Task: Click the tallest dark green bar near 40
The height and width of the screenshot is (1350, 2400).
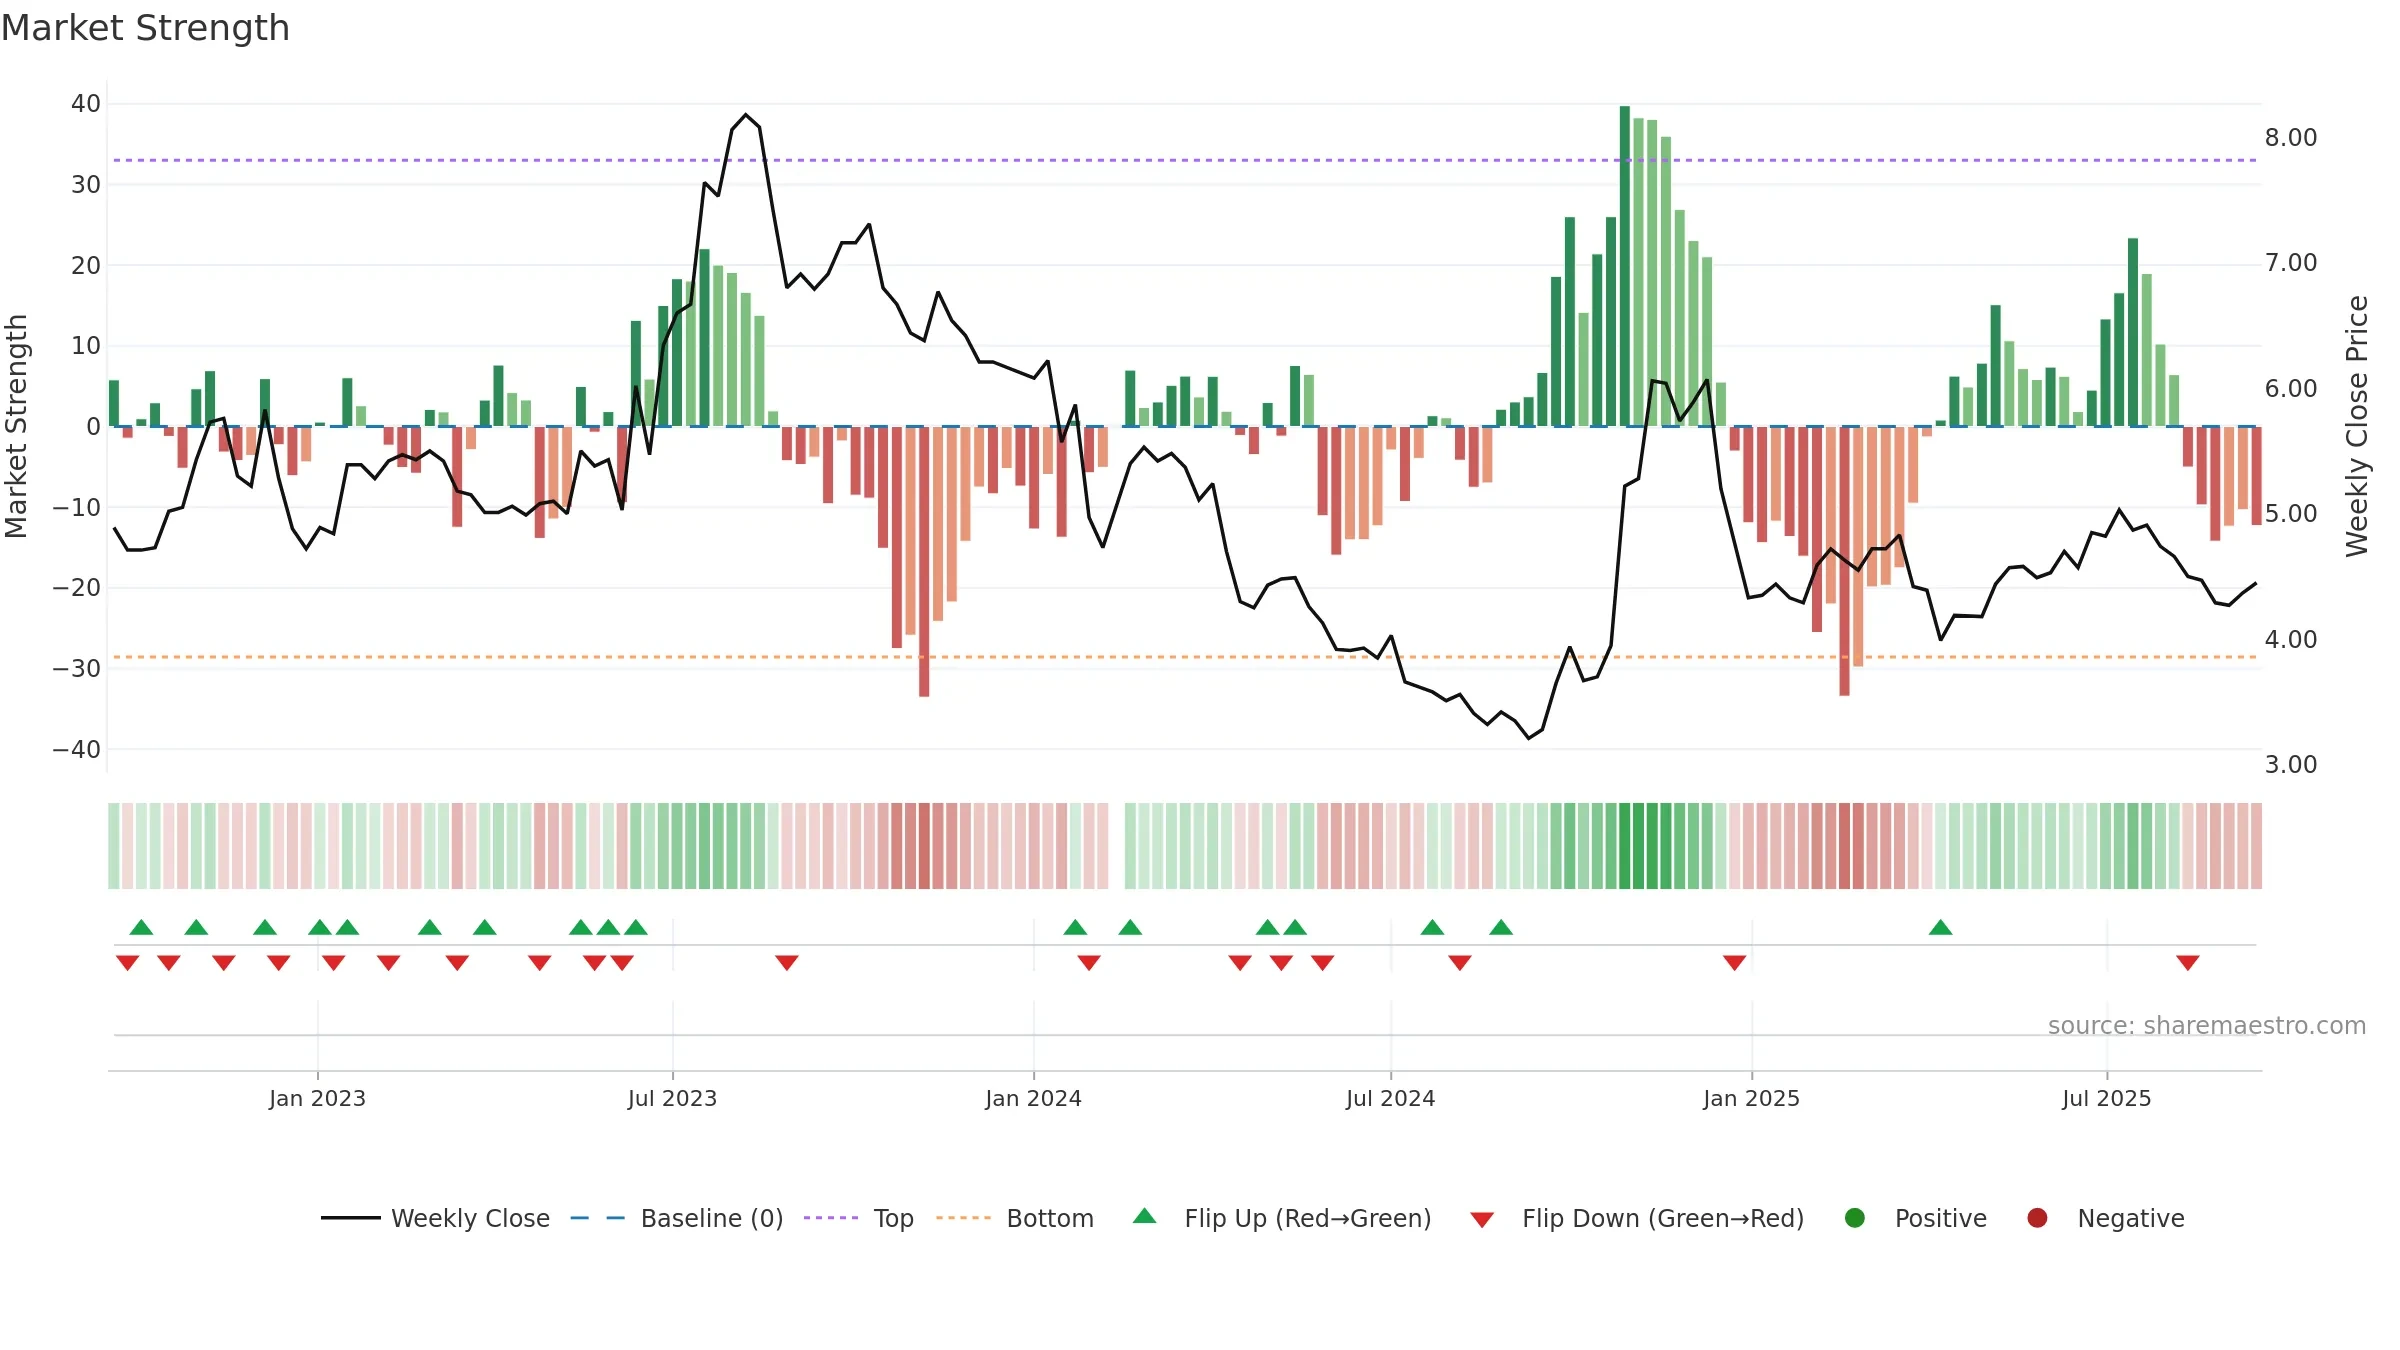Action: tap(1625, 266)
